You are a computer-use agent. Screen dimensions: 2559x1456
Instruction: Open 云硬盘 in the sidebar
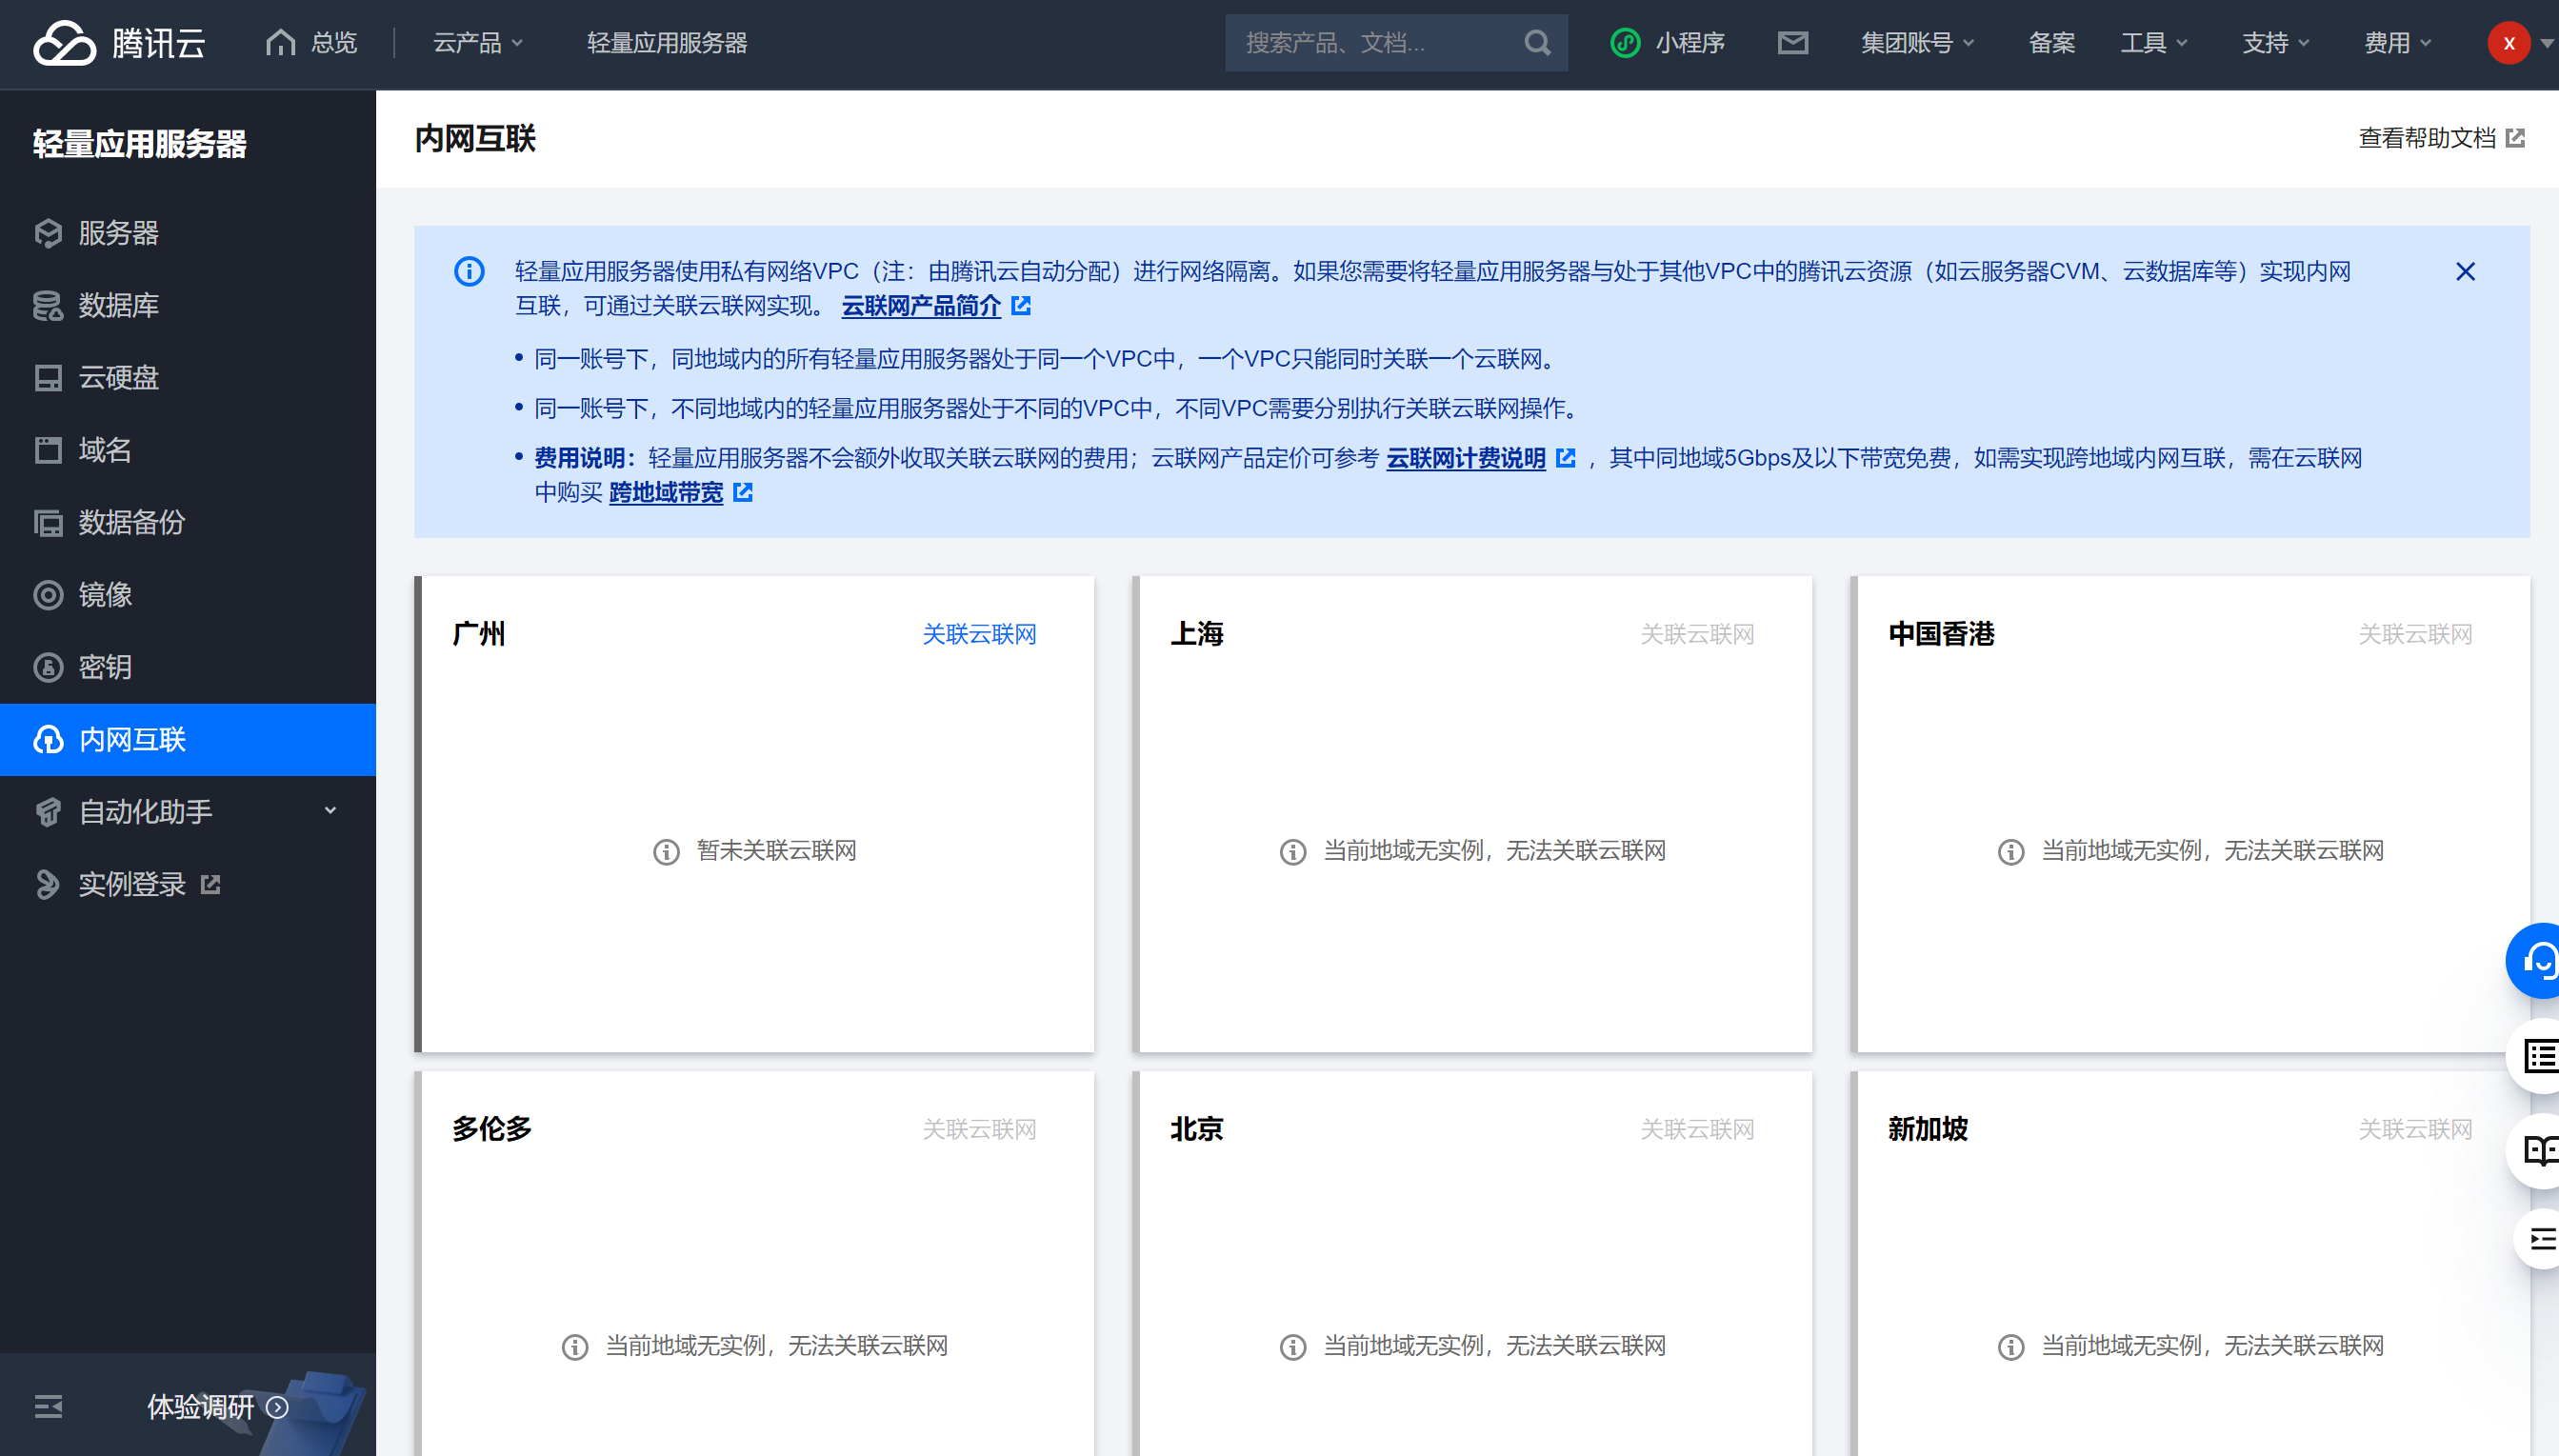point(188,378)
